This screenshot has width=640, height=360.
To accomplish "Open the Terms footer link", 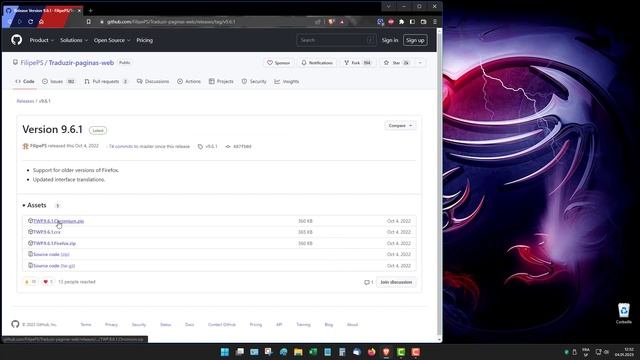I will [86, 324].
